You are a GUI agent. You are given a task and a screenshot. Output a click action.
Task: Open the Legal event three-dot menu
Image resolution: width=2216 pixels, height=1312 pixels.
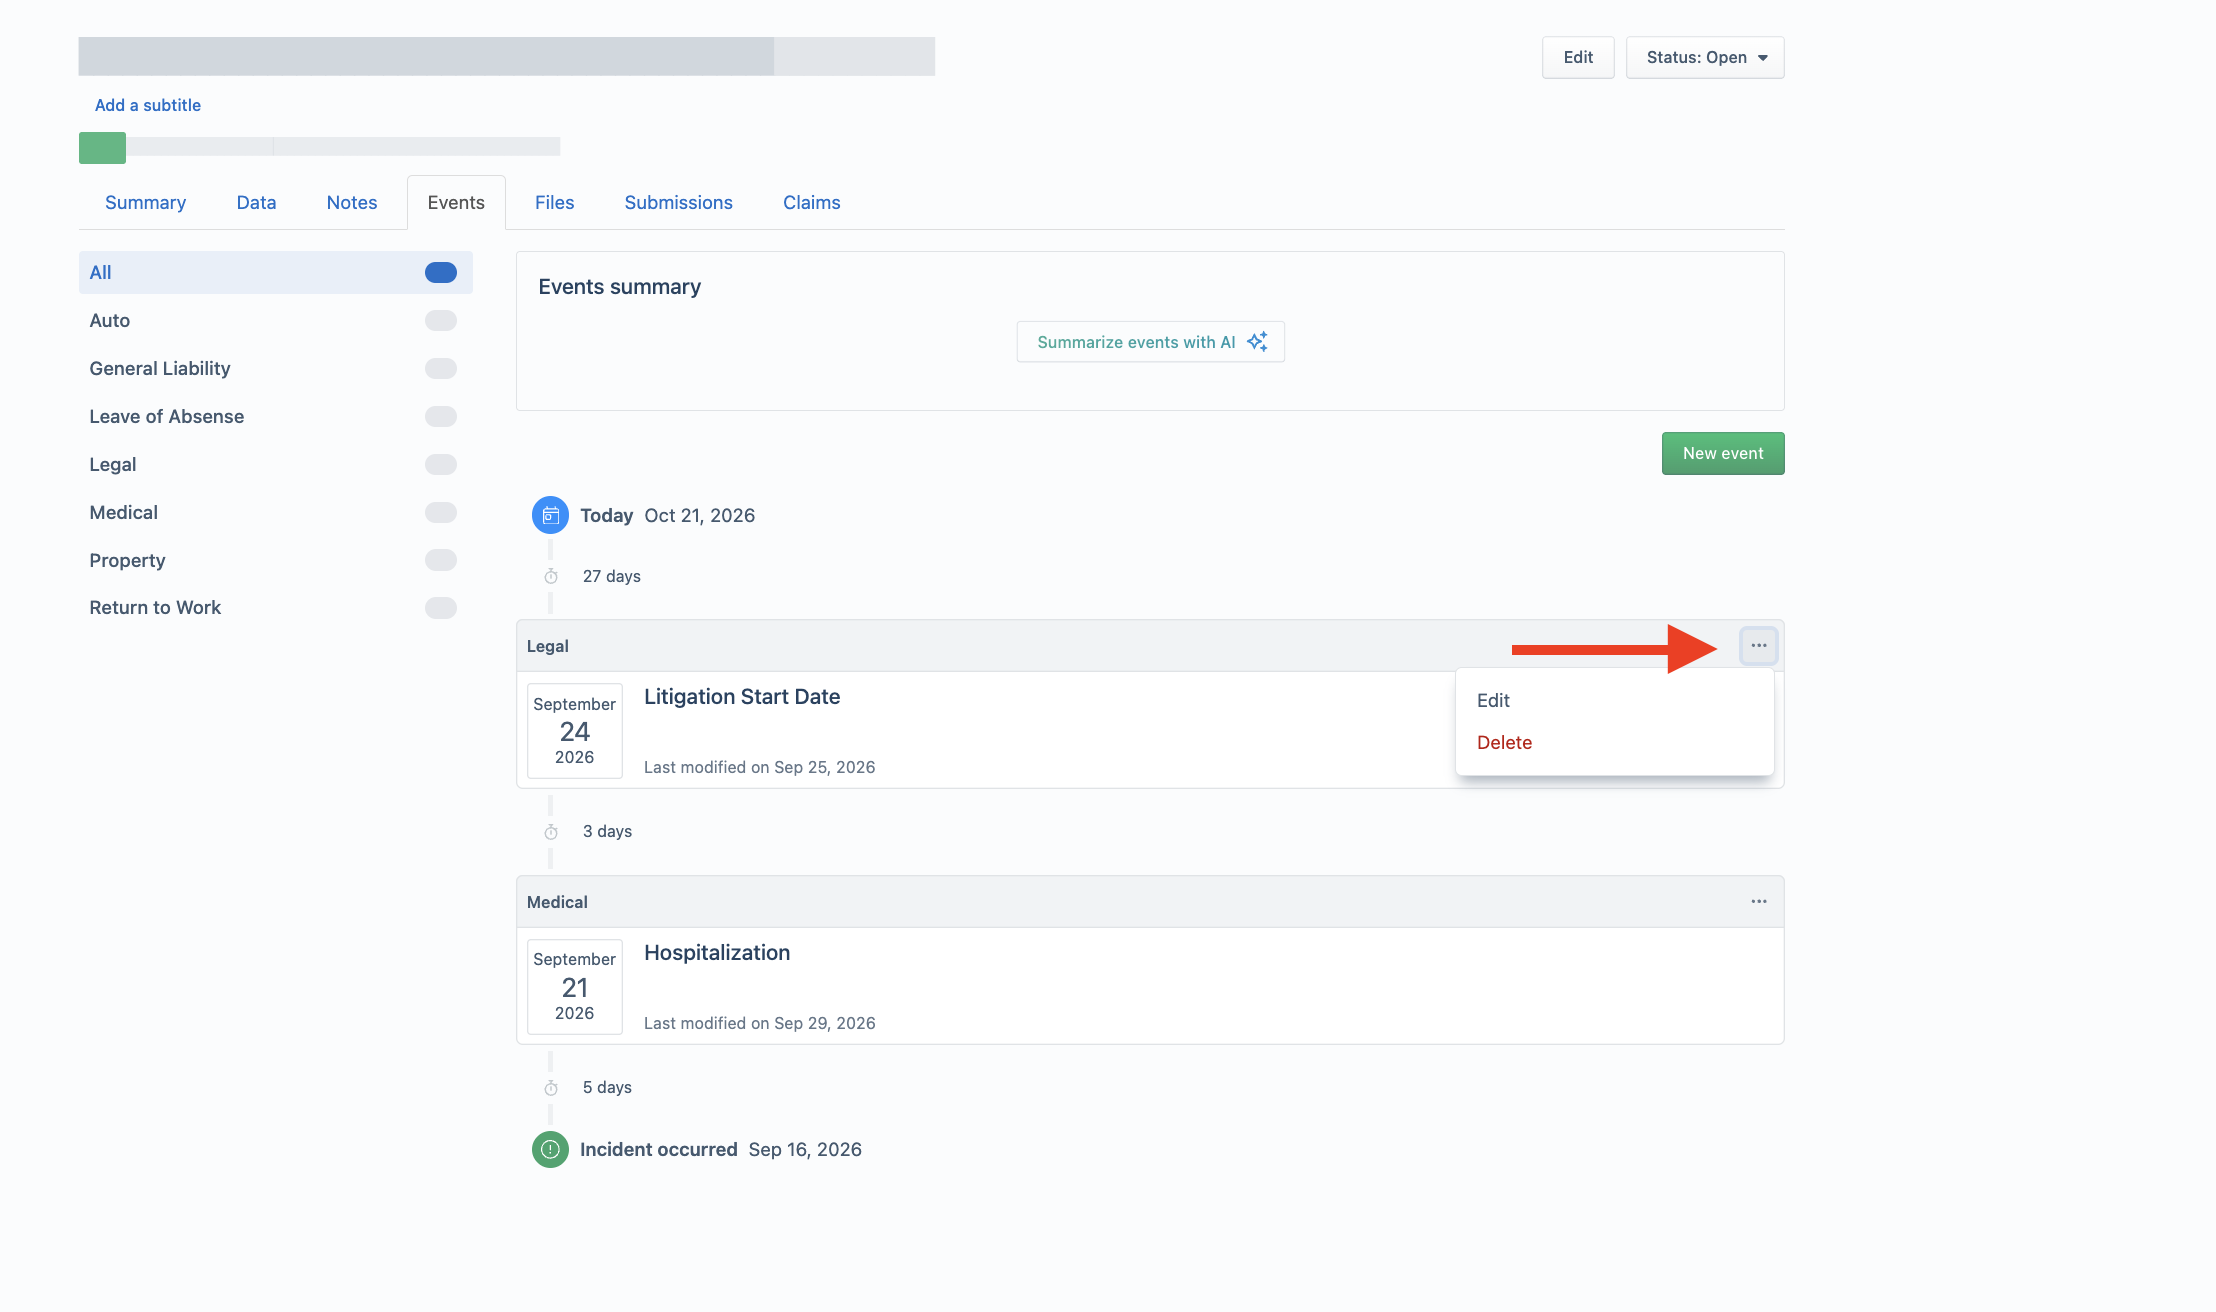tap(1758, 646)
